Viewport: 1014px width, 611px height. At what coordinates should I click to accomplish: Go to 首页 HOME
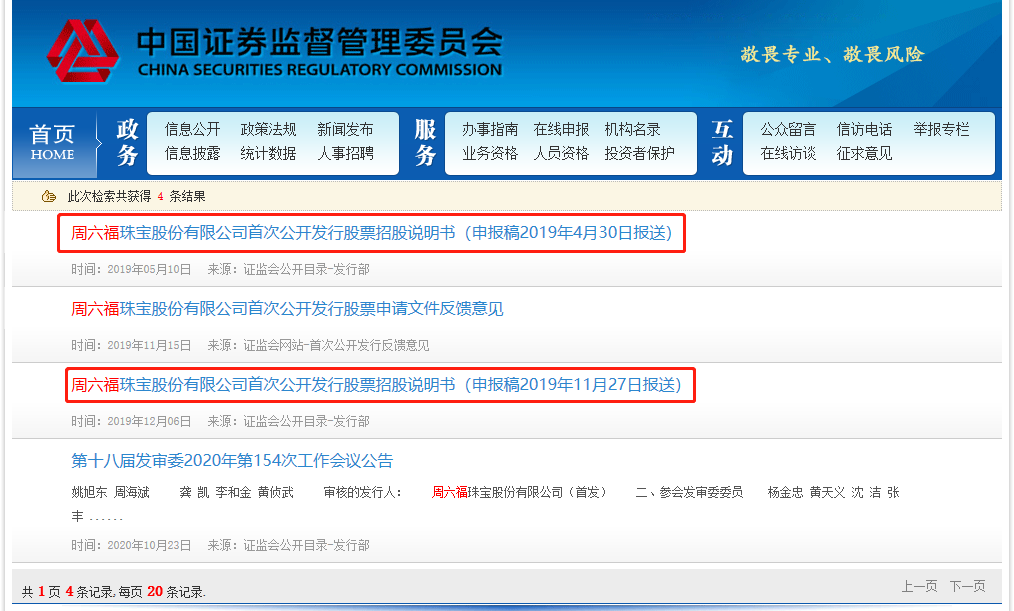coord(52,143)
